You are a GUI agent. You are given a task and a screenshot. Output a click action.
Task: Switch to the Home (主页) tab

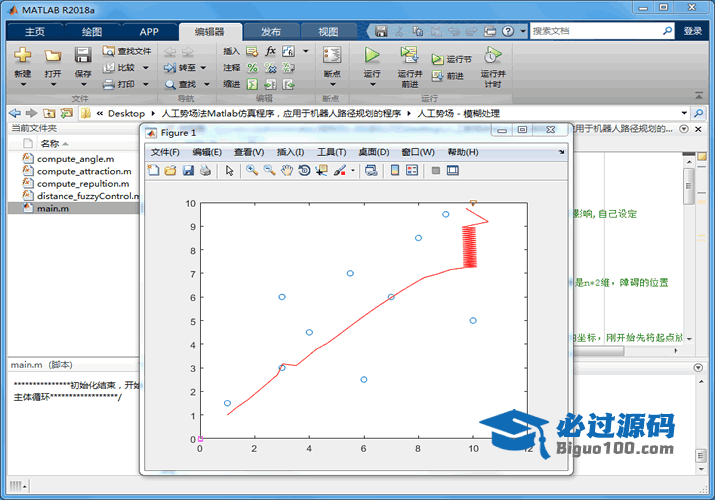[x=35, y=31]
